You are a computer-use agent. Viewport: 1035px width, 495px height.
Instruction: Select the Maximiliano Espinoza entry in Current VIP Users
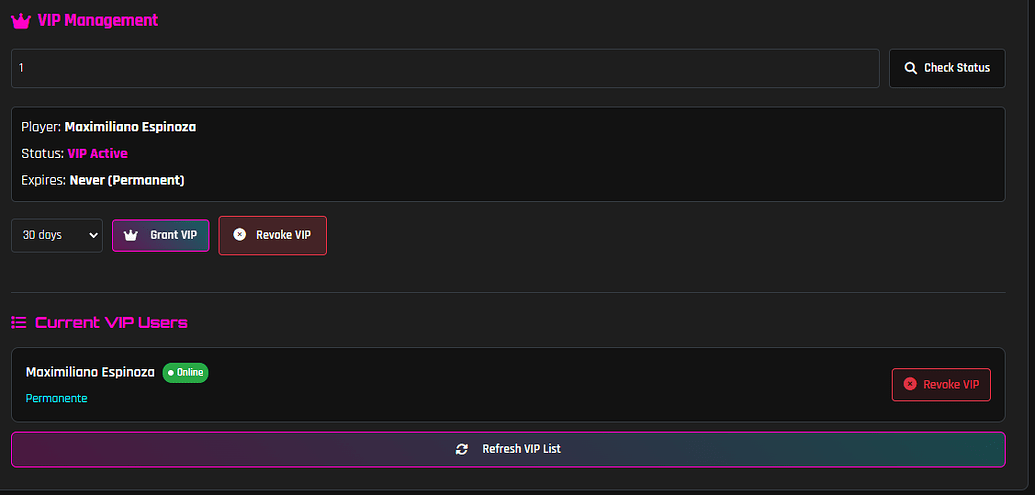(90, 372)
